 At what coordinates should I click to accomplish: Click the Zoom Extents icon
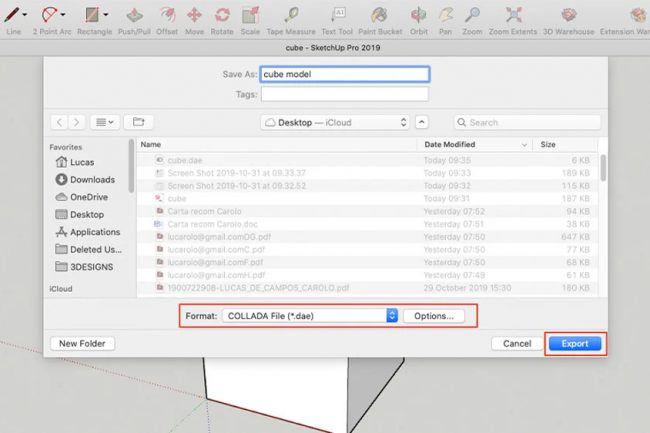[x=513, y=16]
